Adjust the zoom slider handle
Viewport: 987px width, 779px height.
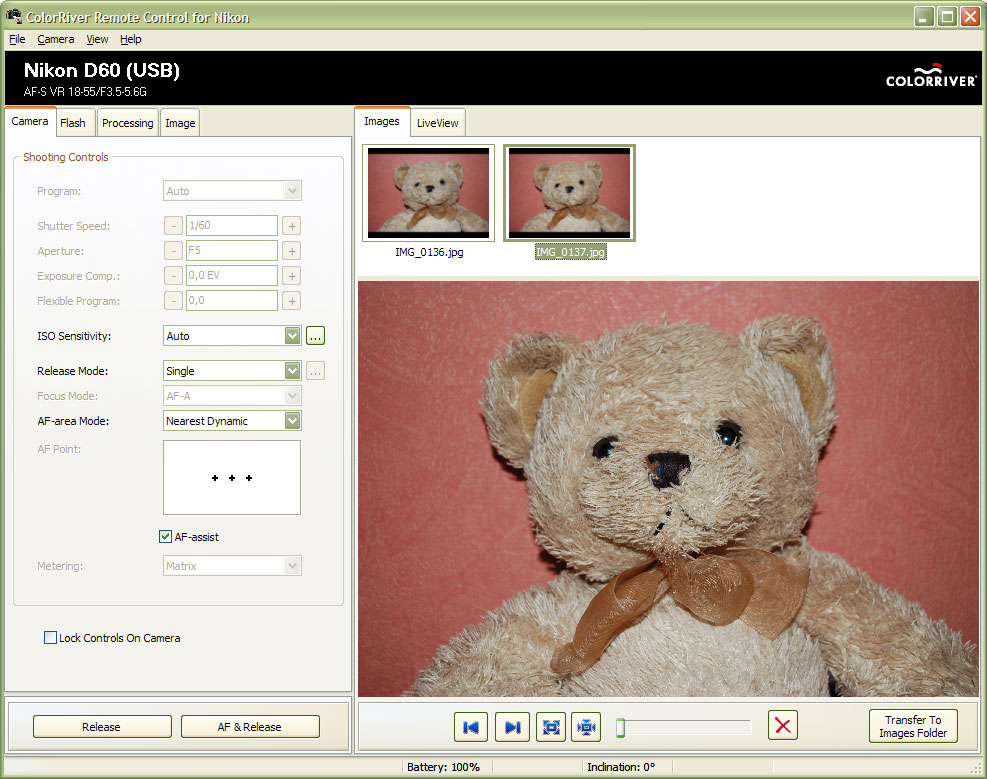click(620, 727)
